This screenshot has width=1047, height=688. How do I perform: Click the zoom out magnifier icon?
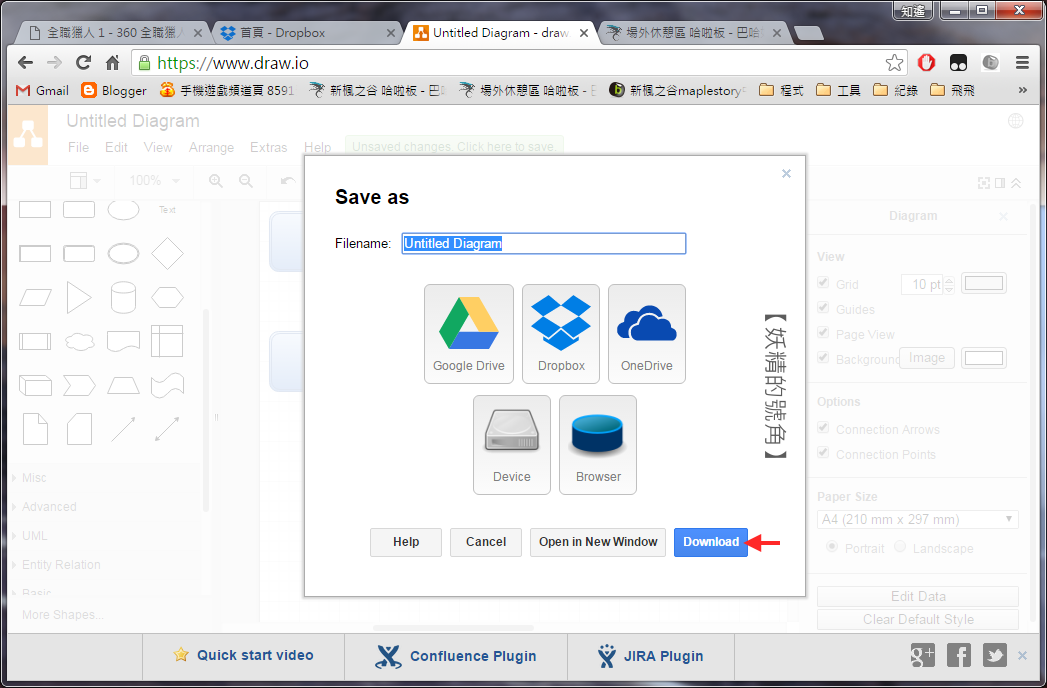click(x=246, y=181)
